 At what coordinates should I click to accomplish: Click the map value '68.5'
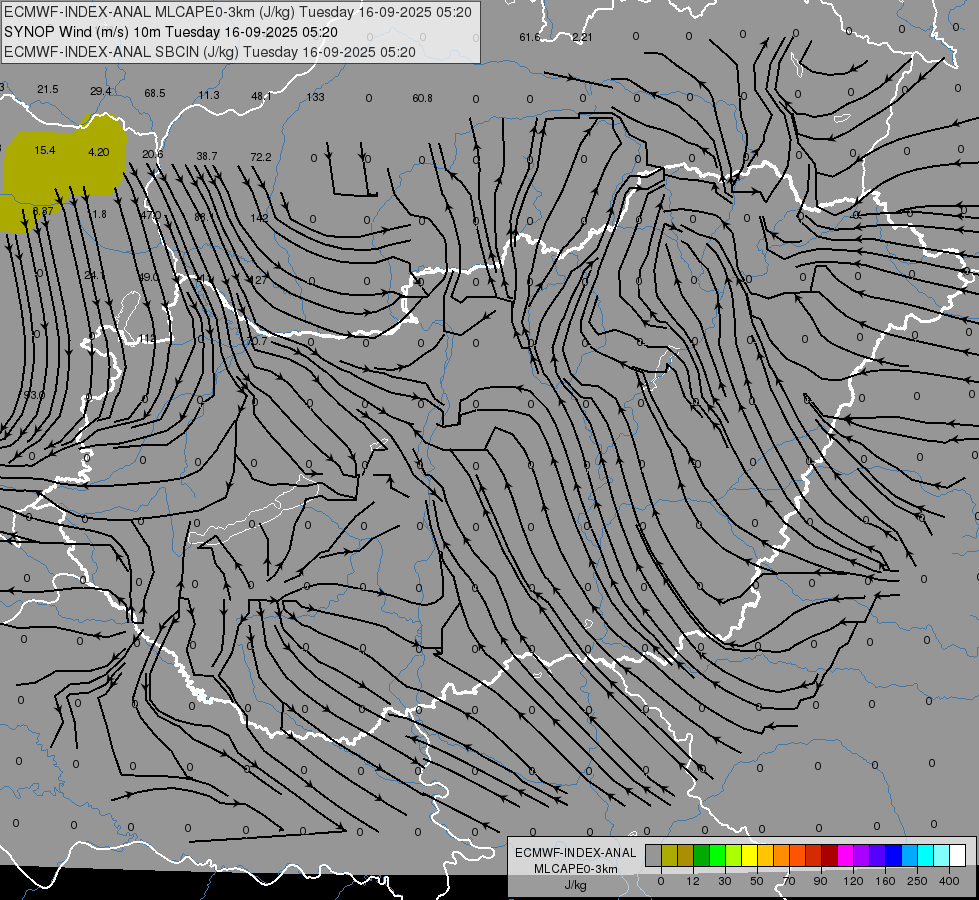pos(155,93)
